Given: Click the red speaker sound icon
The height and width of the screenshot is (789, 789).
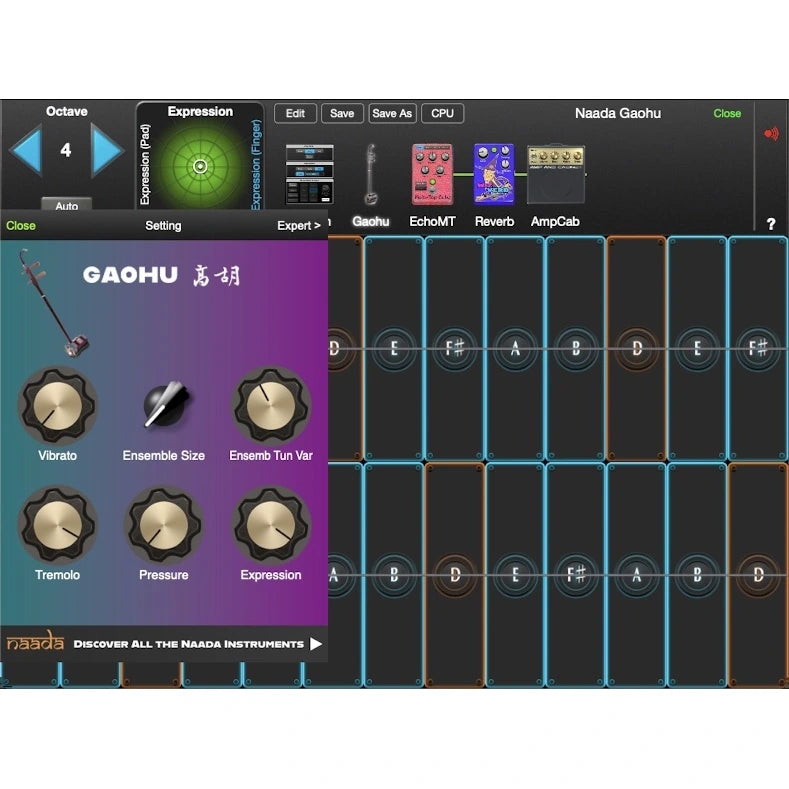Looking at the screenshot, I should point(771,133).
